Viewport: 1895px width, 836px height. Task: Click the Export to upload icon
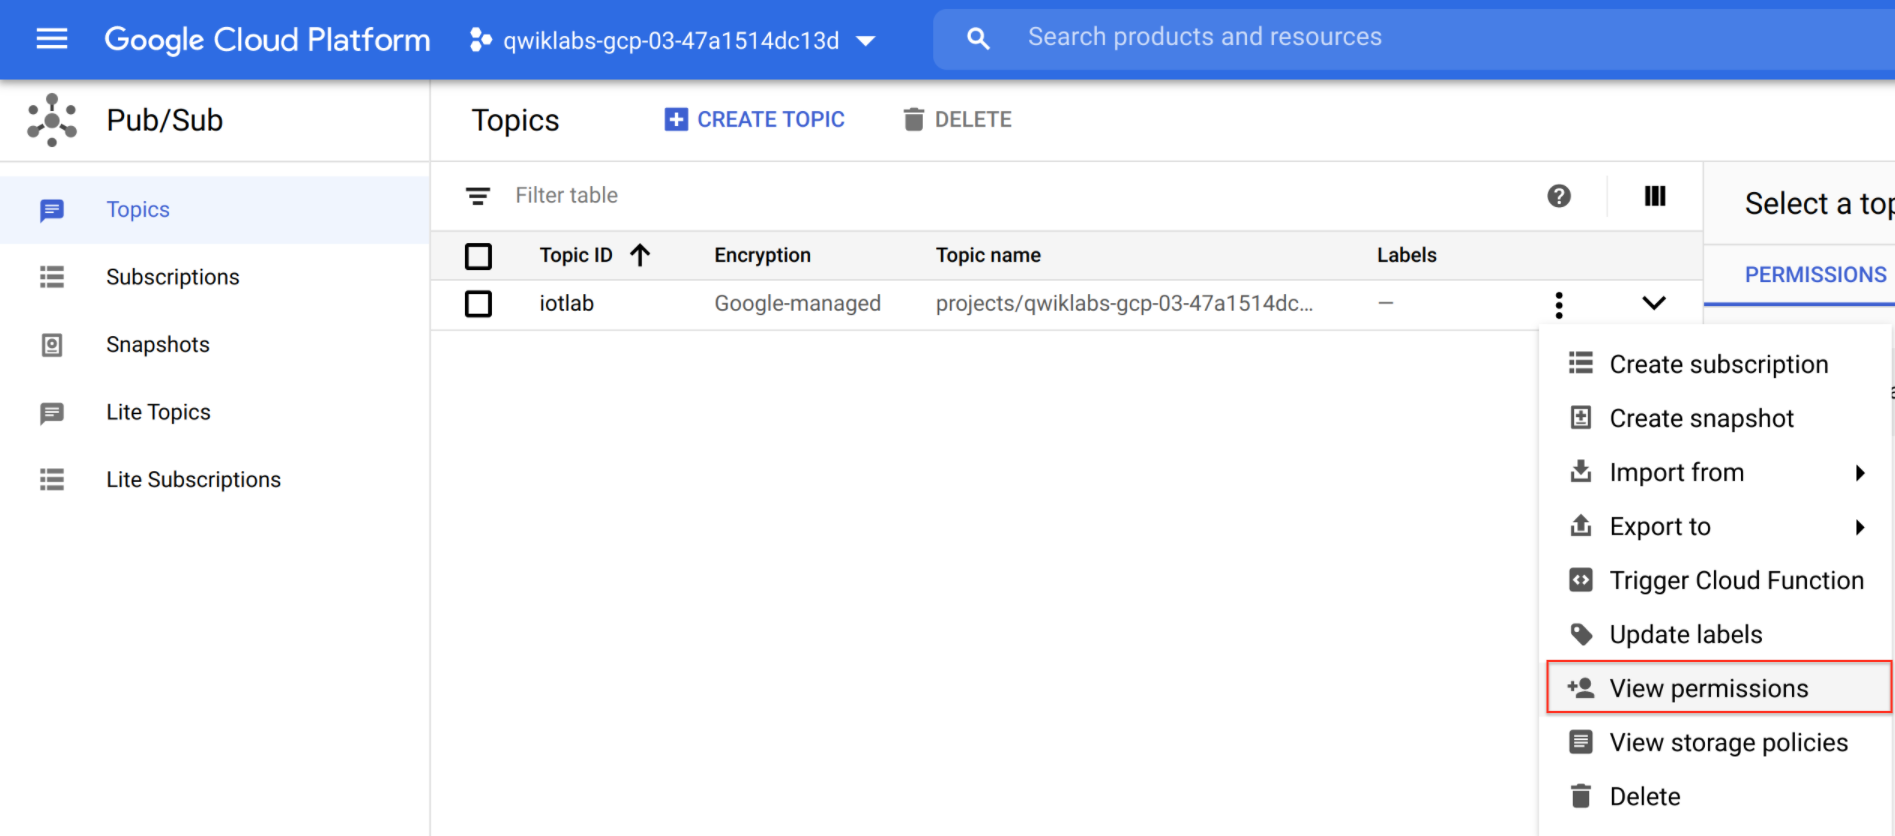pos(1581,525)
